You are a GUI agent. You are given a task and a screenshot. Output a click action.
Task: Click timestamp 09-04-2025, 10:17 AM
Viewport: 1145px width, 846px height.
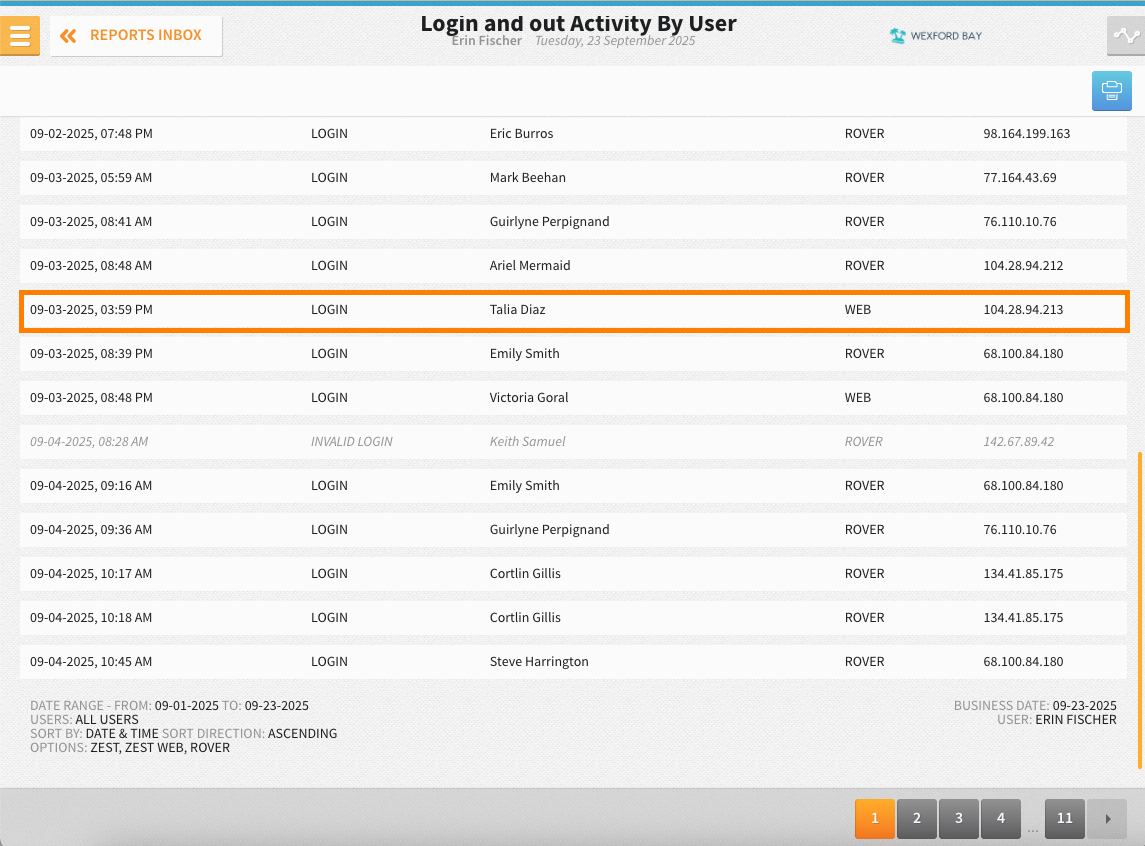pyautogui.click(x=91, y=574)
